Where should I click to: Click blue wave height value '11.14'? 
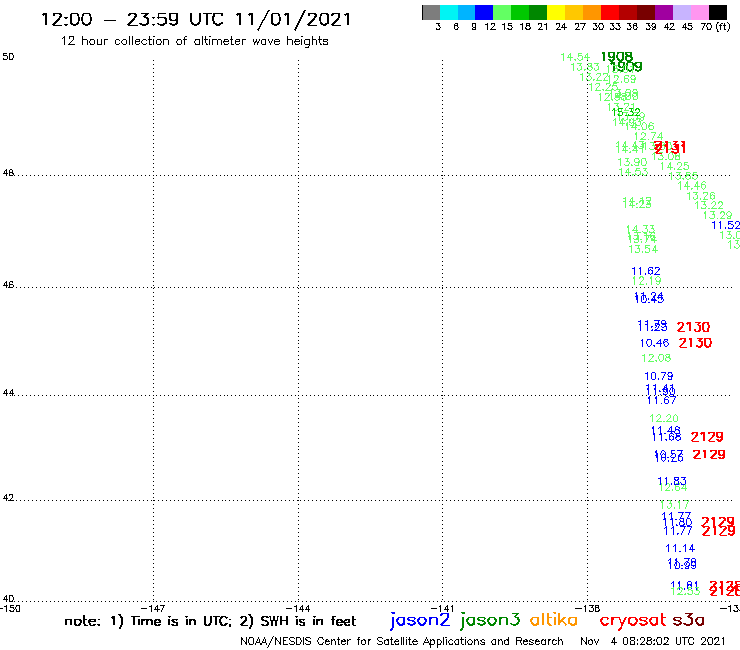(680, 549)
